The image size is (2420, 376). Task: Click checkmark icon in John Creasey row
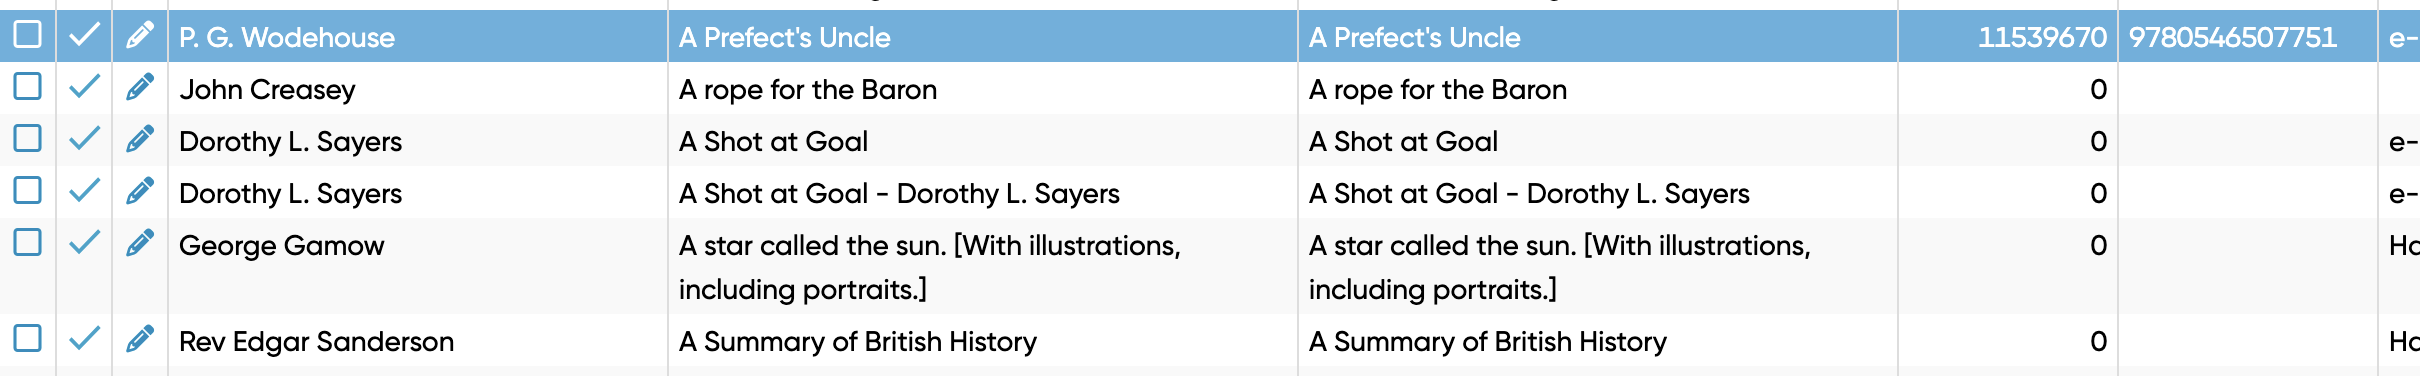click(x=85, y=87)
